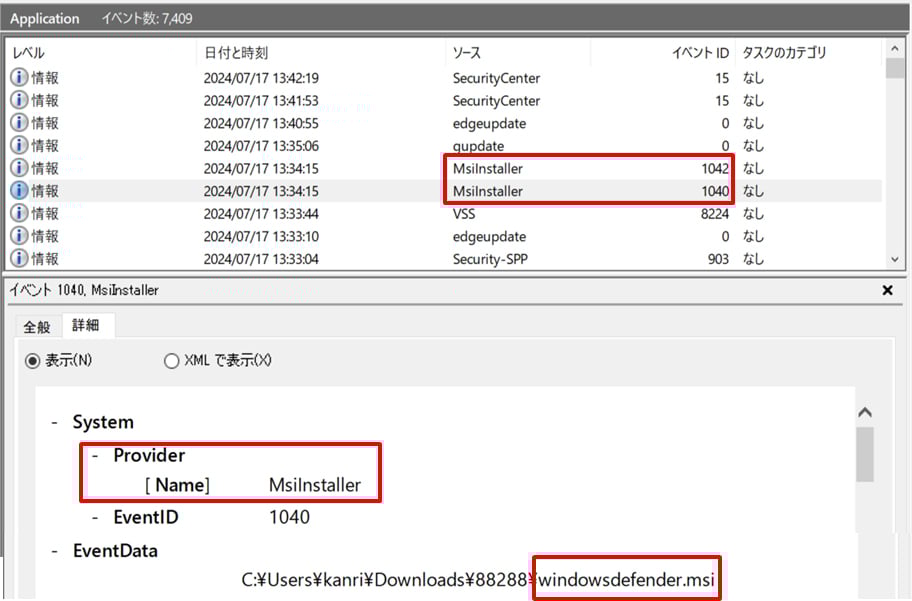This screenshot has width=912, height=601.
Task: Switch to the 詳細 tab
Action: [x=86, y=325]
